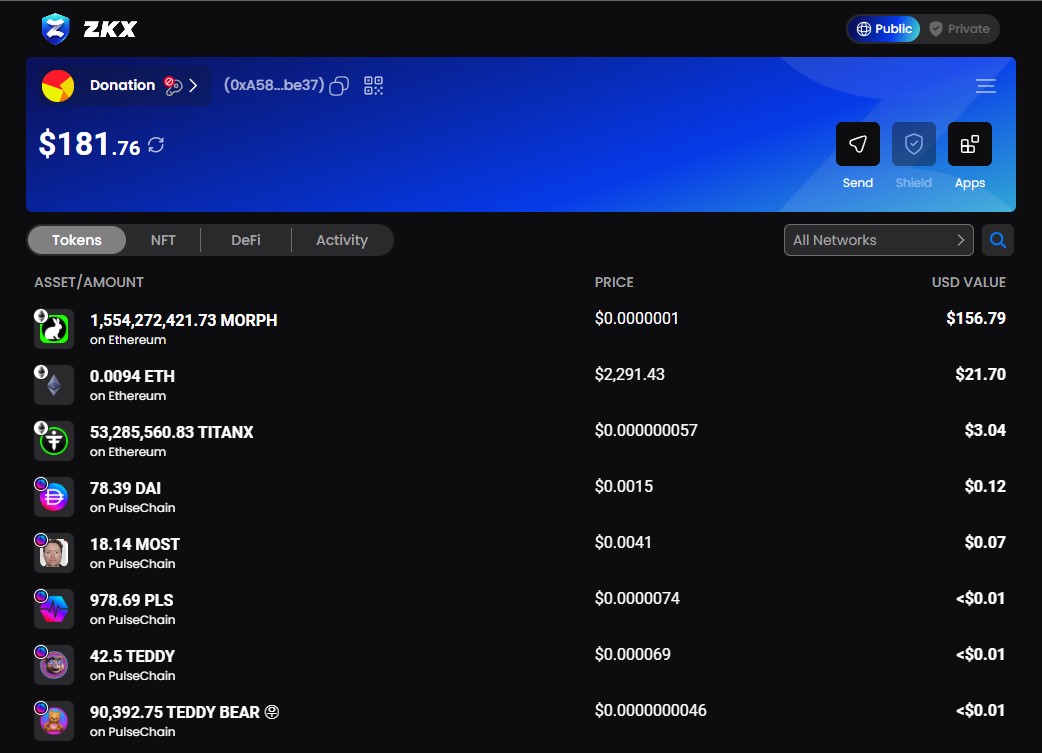Image resolution: width=1042 pixels, height=753 pixels.
Task: Select the 78.39 DAI amount
Action: [125, 488]
